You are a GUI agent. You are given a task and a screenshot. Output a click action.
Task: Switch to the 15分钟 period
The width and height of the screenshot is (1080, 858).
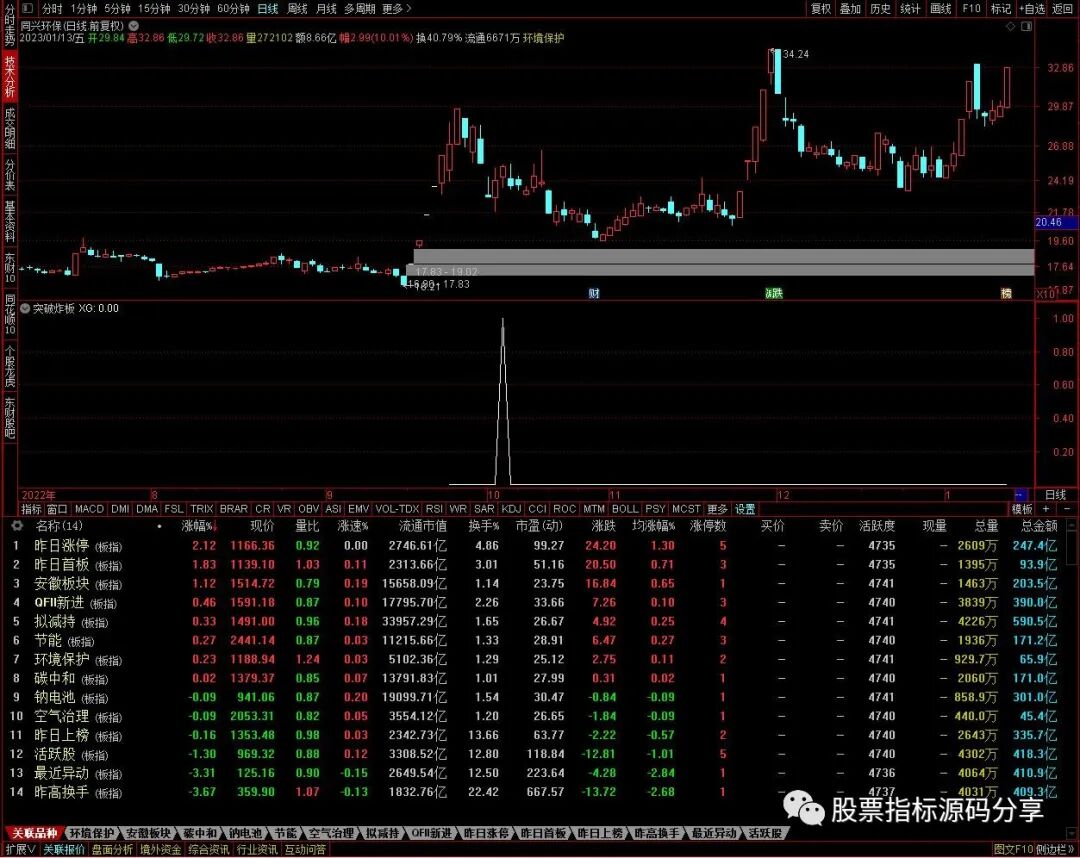154,8
